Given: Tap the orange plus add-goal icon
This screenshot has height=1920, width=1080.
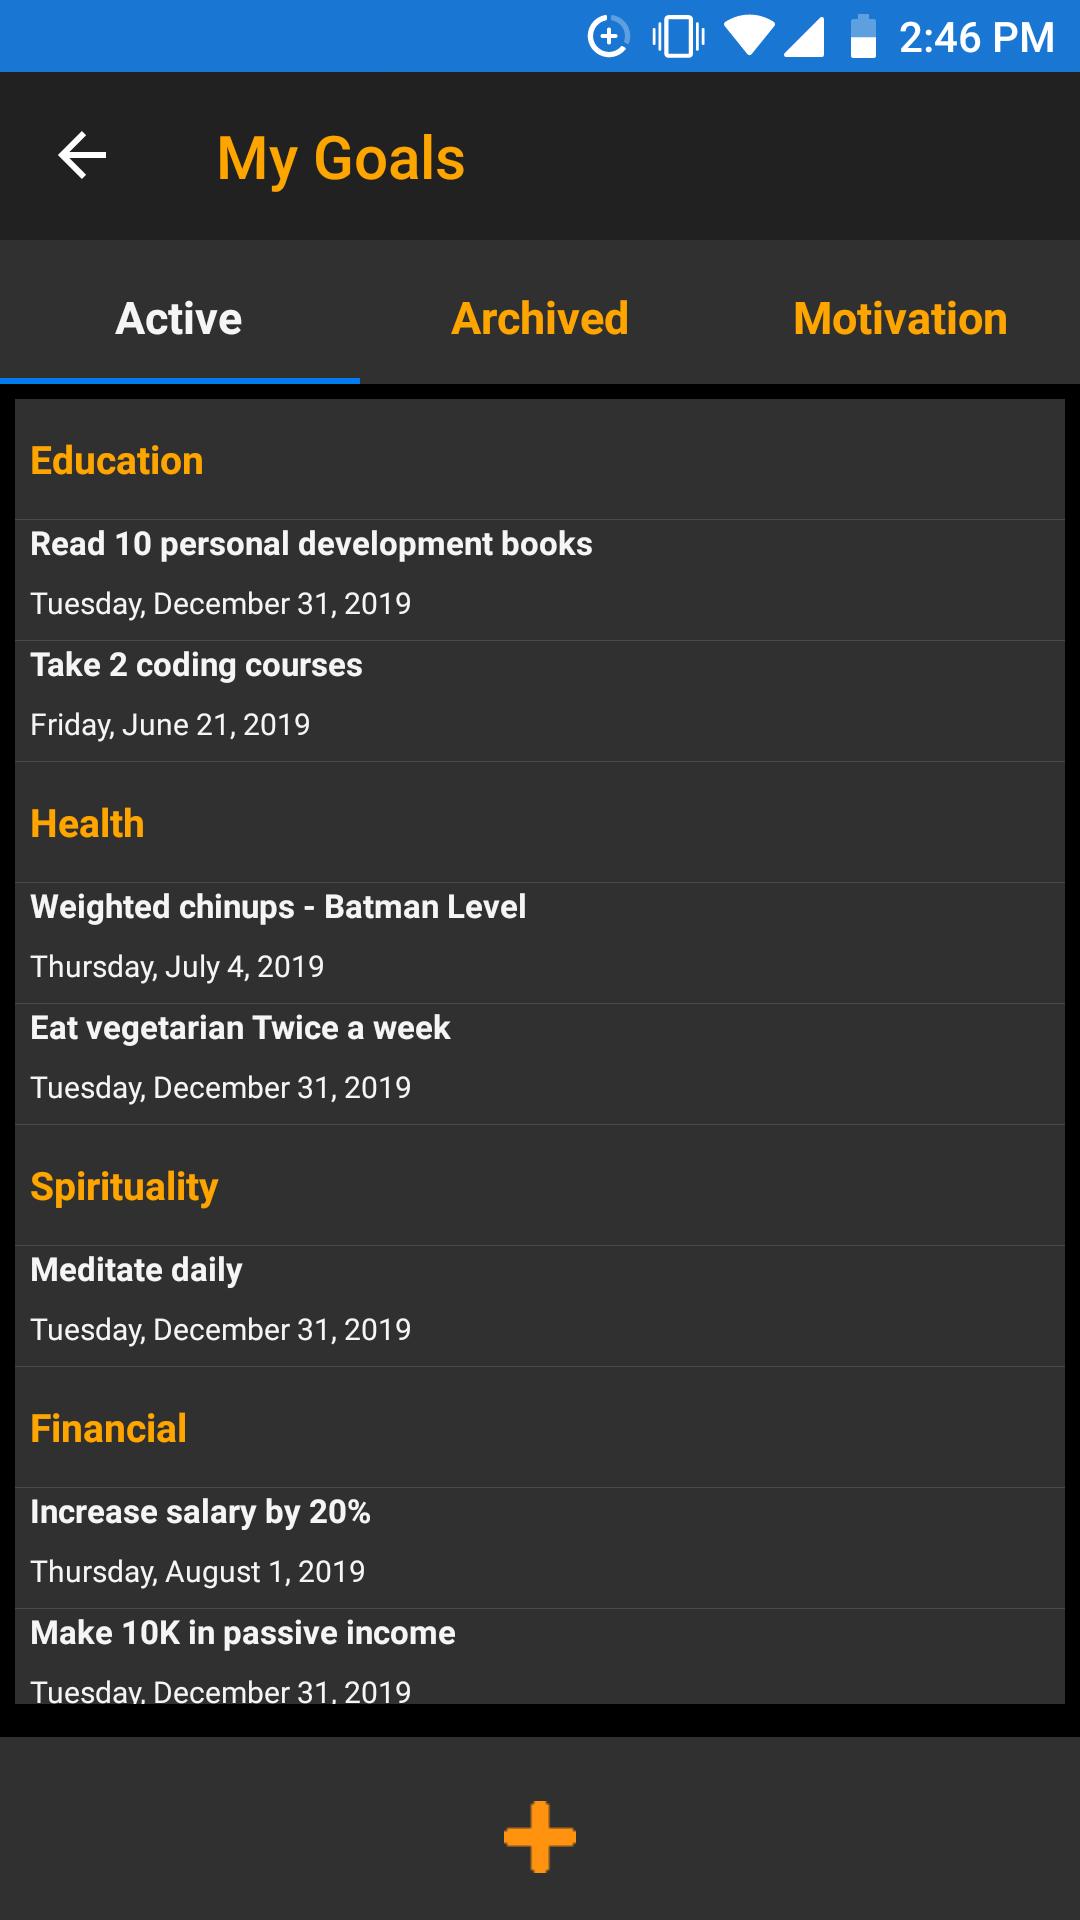Looking at the screenshot, I should (540, 1836).
